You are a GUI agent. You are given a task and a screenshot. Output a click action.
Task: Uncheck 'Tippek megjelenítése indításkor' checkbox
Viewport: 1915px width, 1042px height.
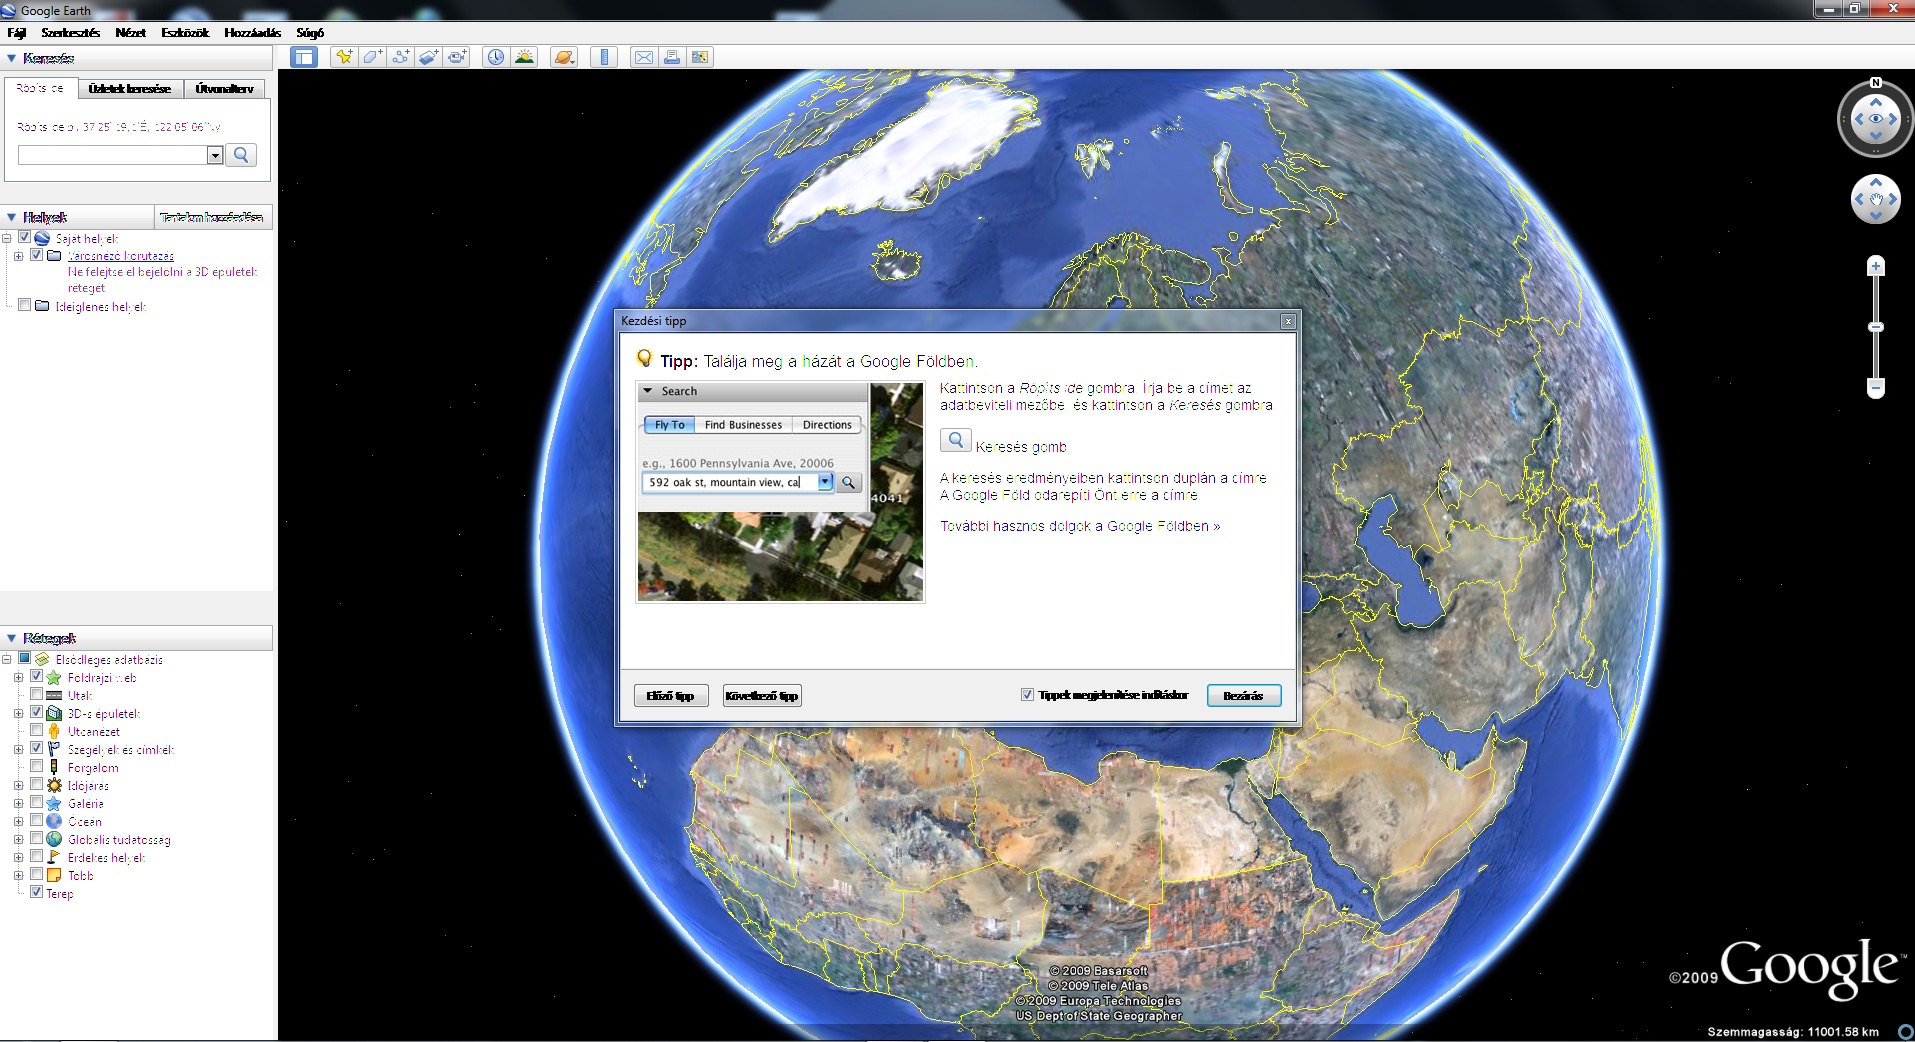(1027, 695)
